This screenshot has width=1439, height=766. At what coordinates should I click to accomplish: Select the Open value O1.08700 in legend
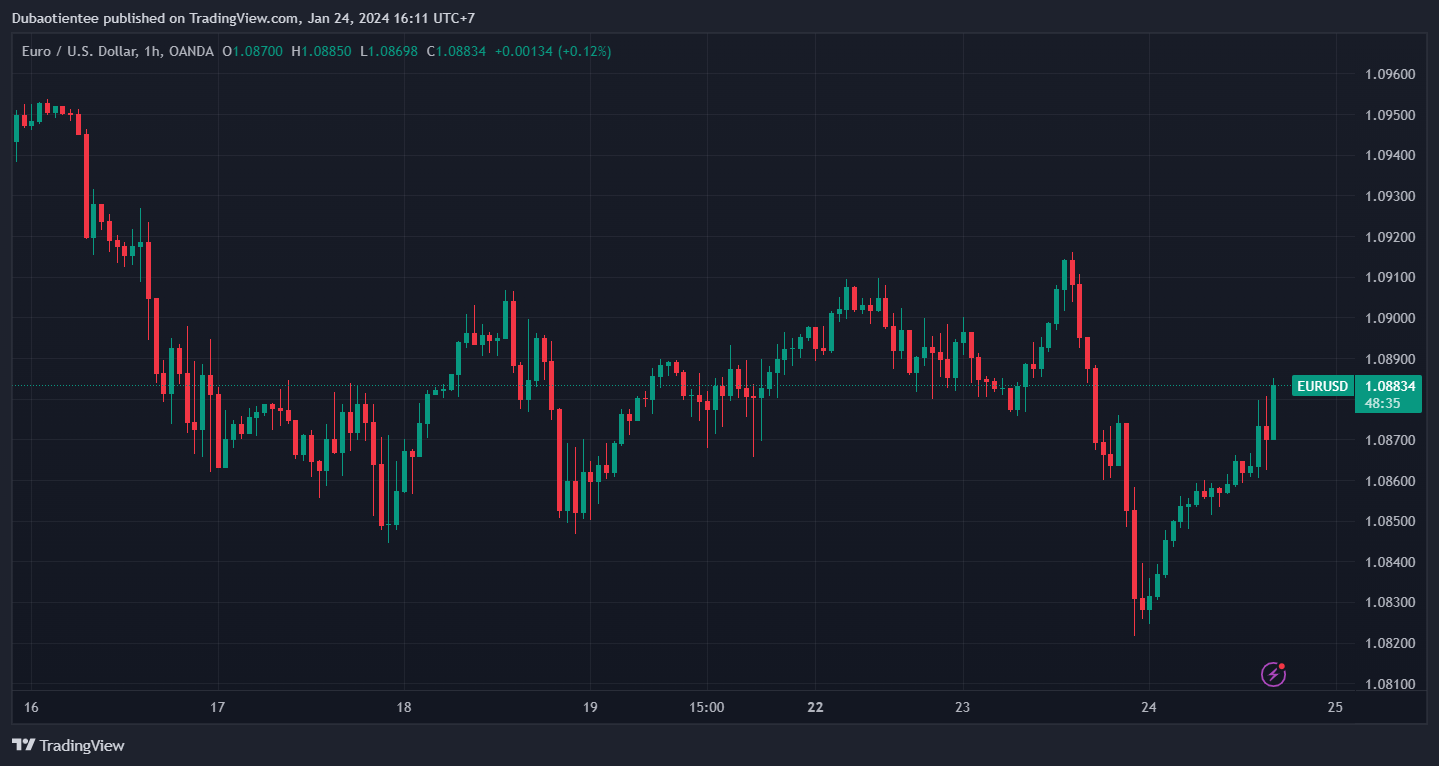[x=253, y=51]
